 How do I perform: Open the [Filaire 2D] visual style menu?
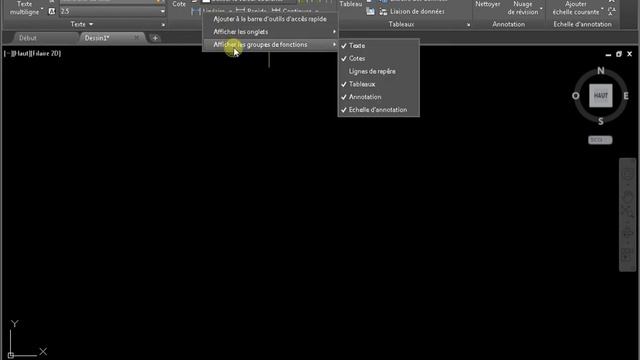(45, 53)
